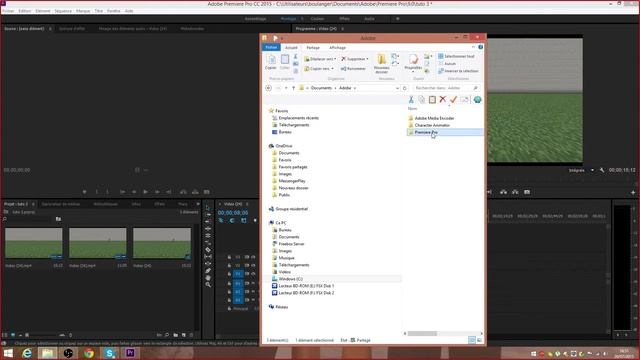Open Déplacer vers dropdown

point(335,59)
